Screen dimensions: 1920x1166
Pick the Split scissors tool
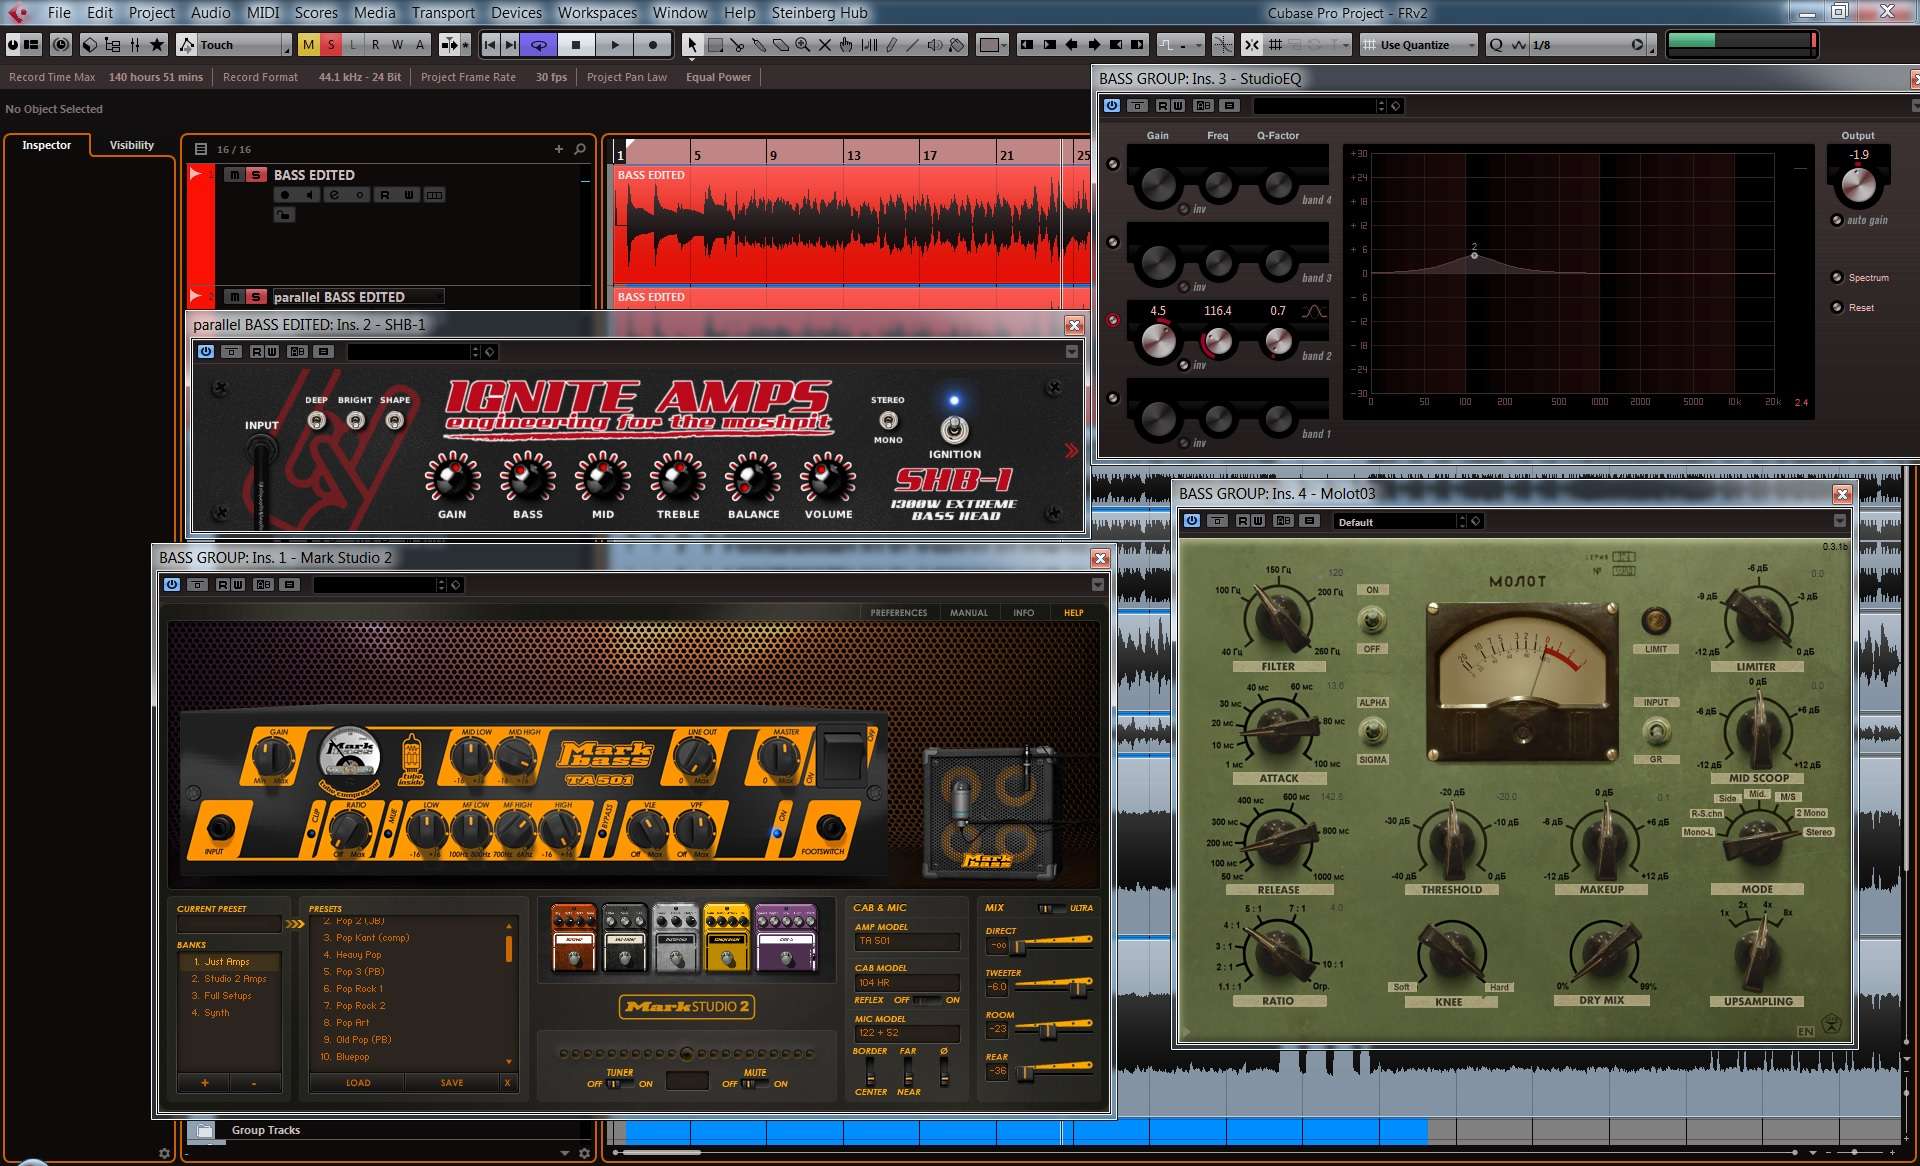pos(737,45)
